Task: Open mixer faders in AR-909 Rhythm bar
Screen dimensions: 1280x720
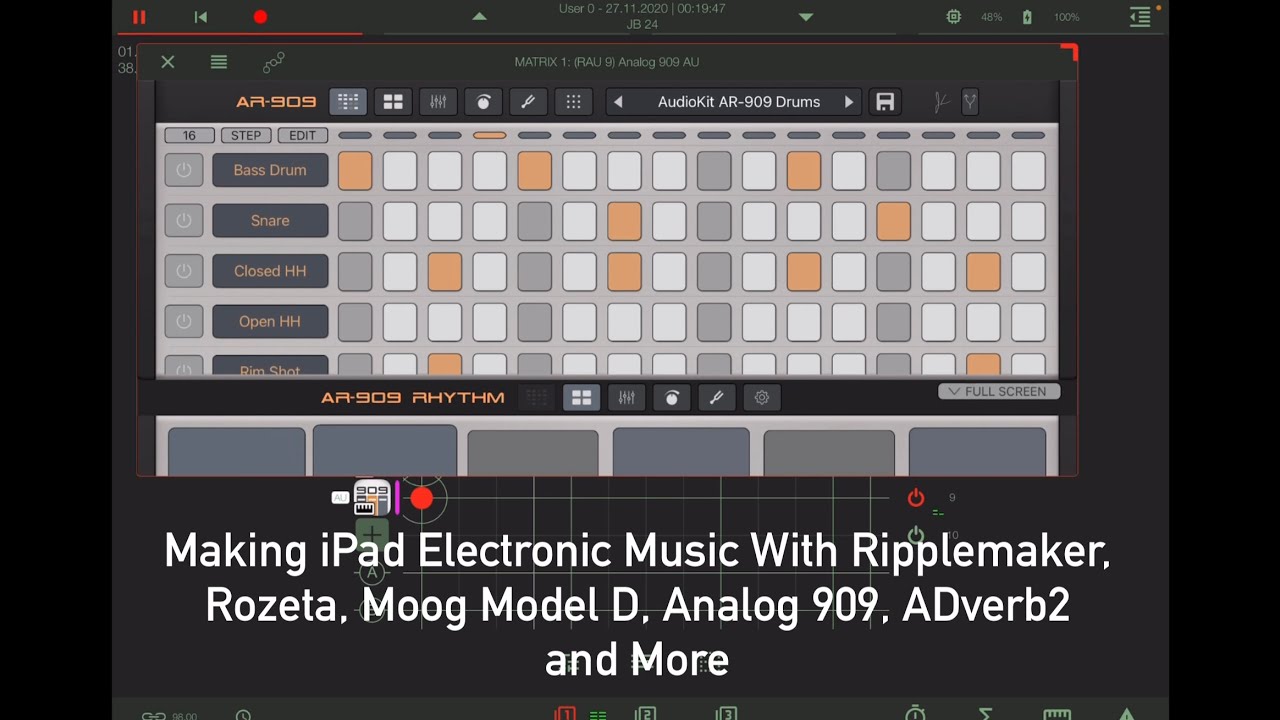Action: click(x=626, y=398)
